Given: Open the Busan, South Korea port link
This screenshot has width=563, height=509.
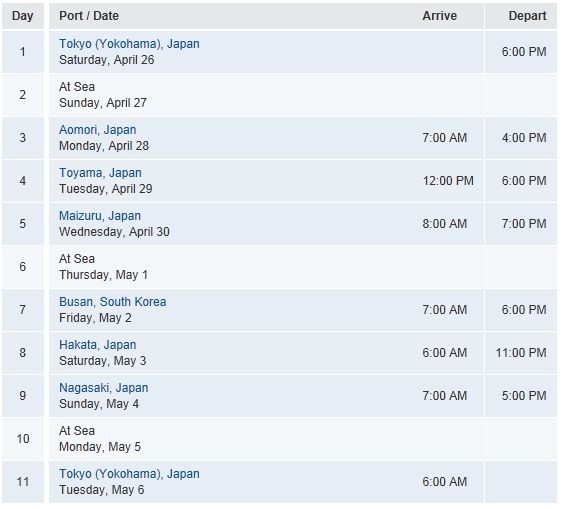Looking at the screenshot, I should [113, 302].
